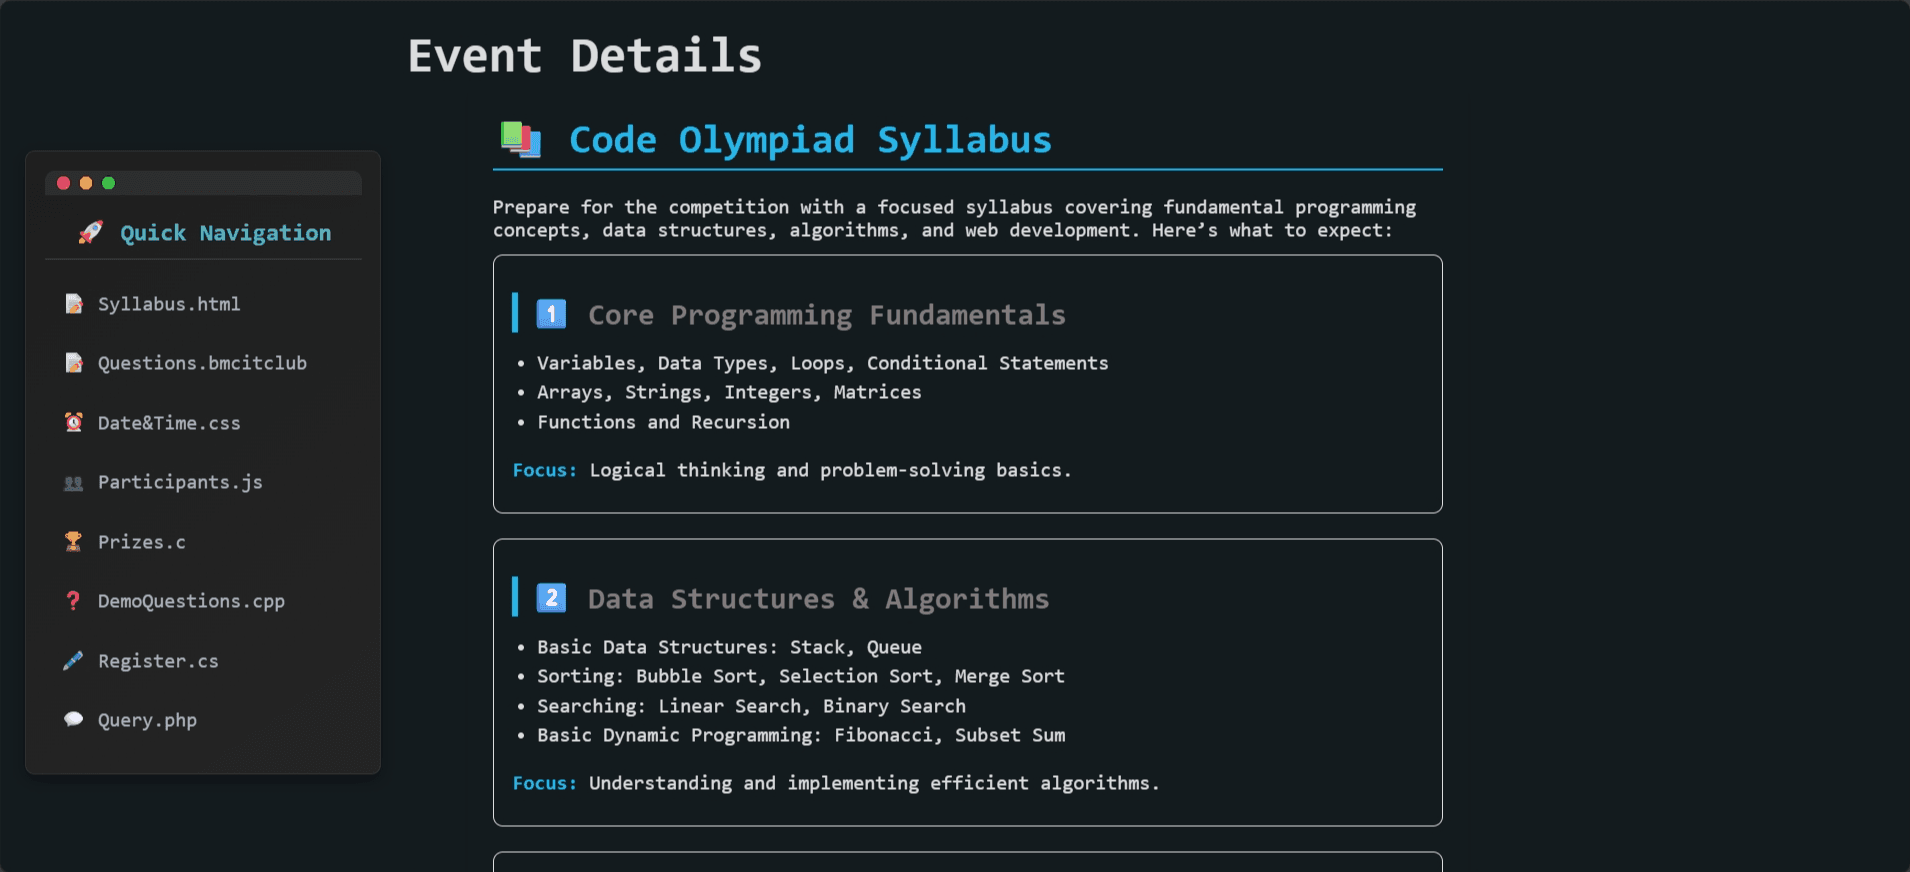Click the Event Details page title

pos(585,56)
